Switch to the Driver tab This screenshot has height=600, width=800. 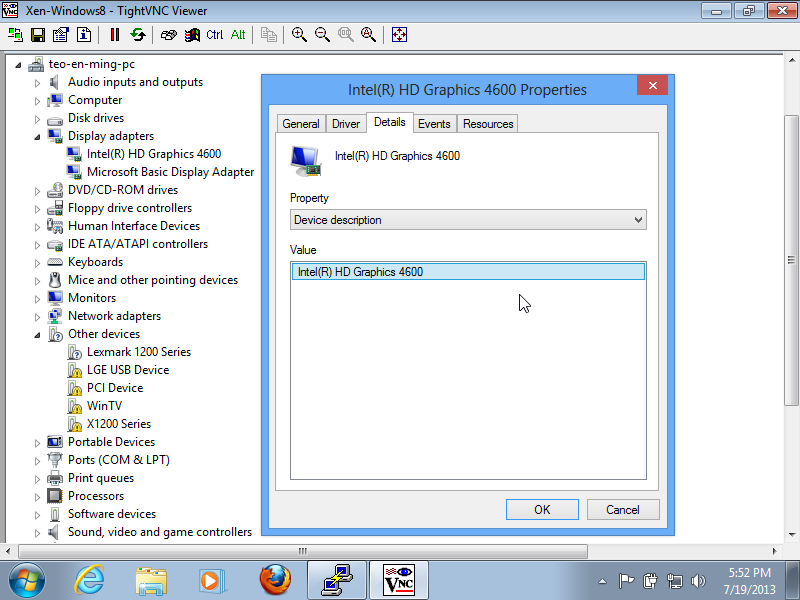(346, 124)
